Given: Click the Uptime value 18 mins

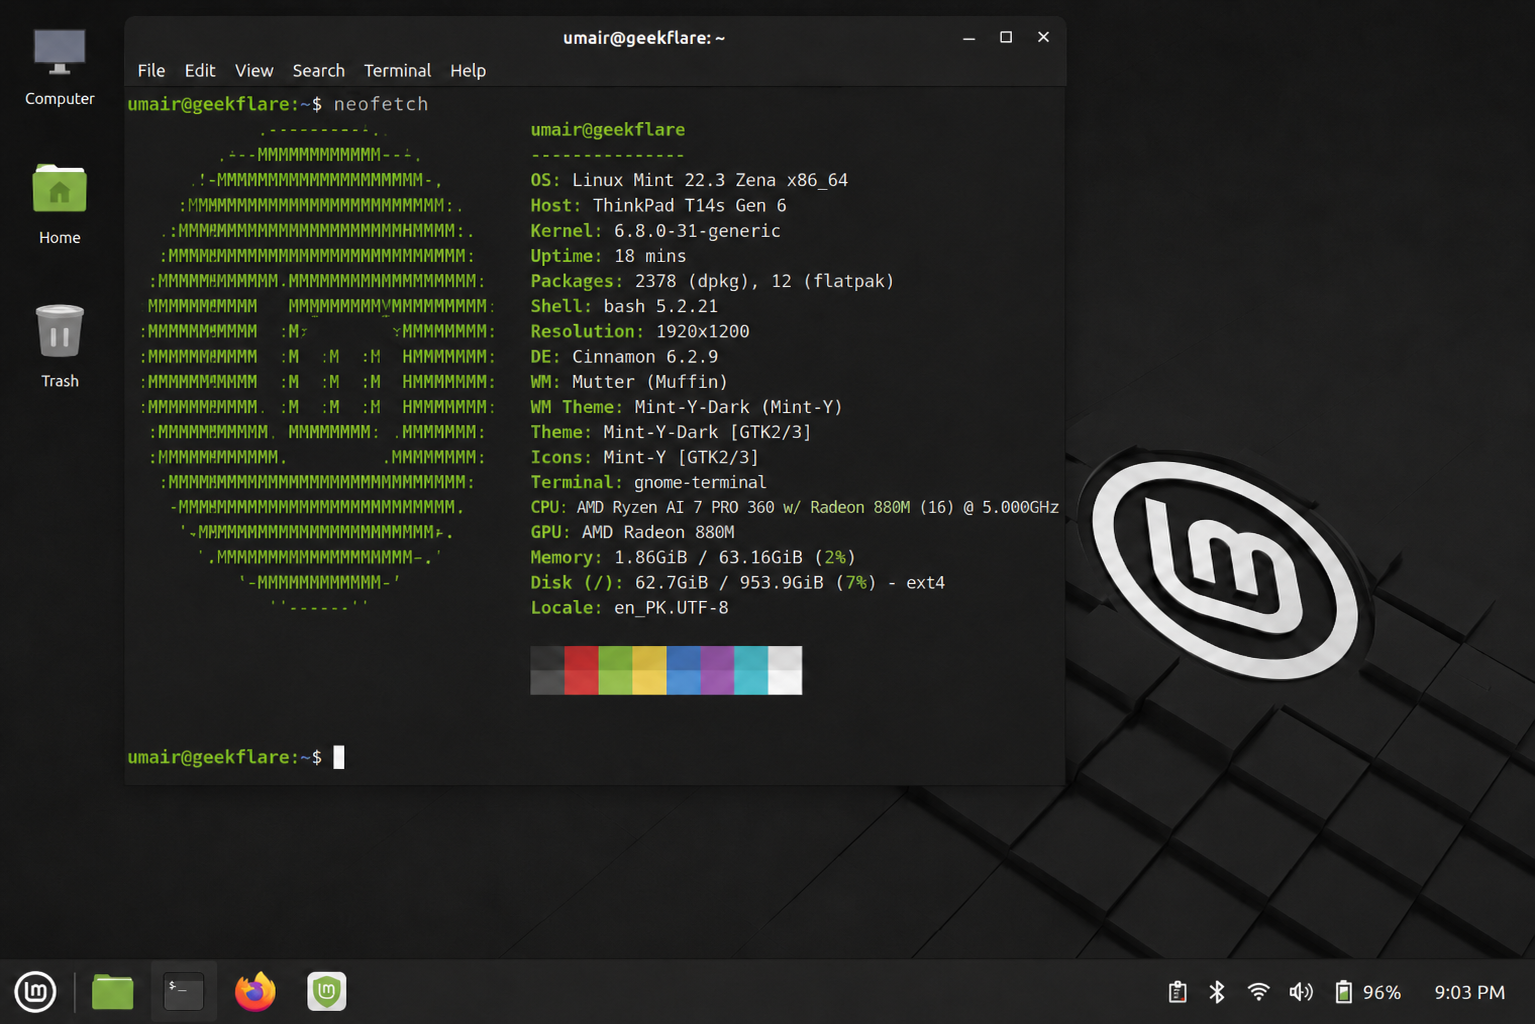Looking at the screenshot, I should 650,256.
